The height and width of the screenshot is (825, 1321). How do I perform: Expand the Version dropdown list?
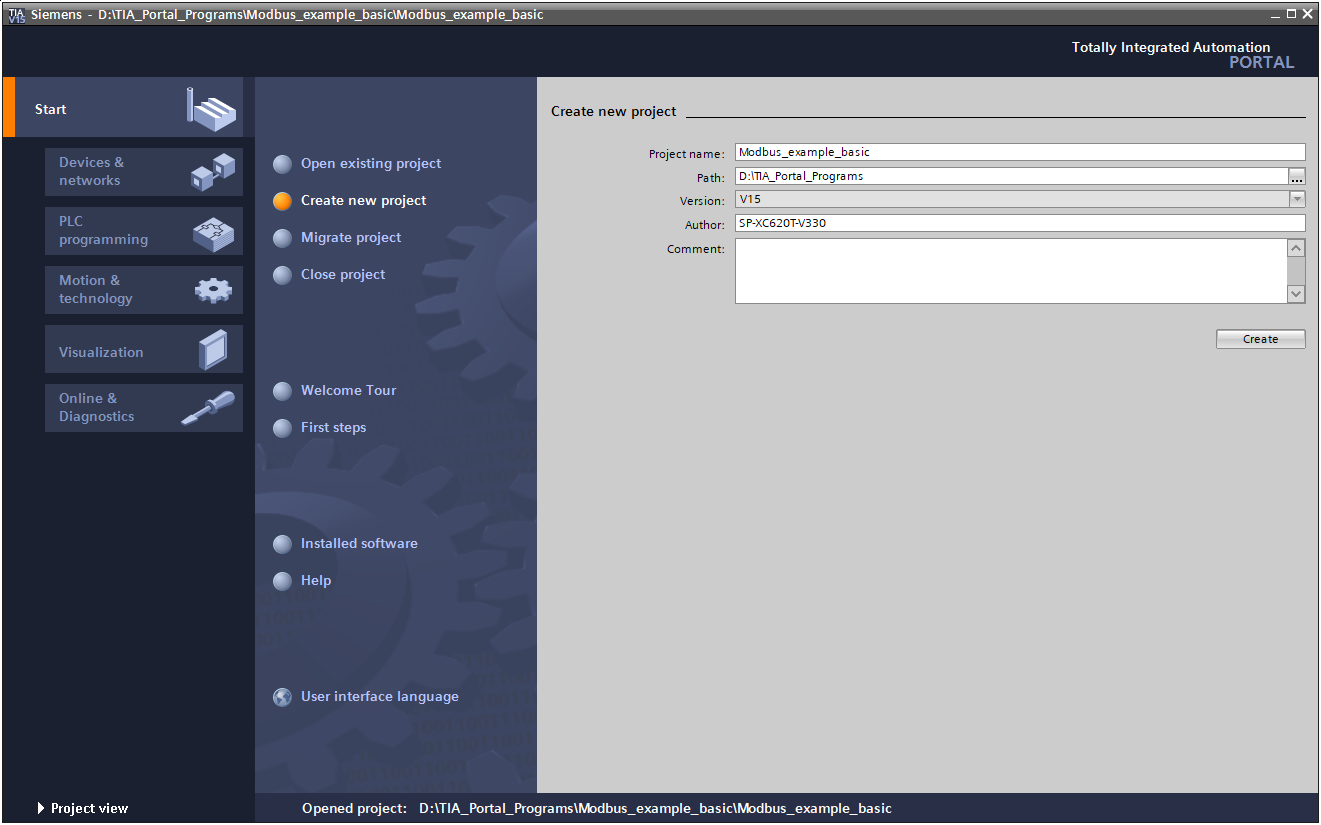[x=1296, y=199]
